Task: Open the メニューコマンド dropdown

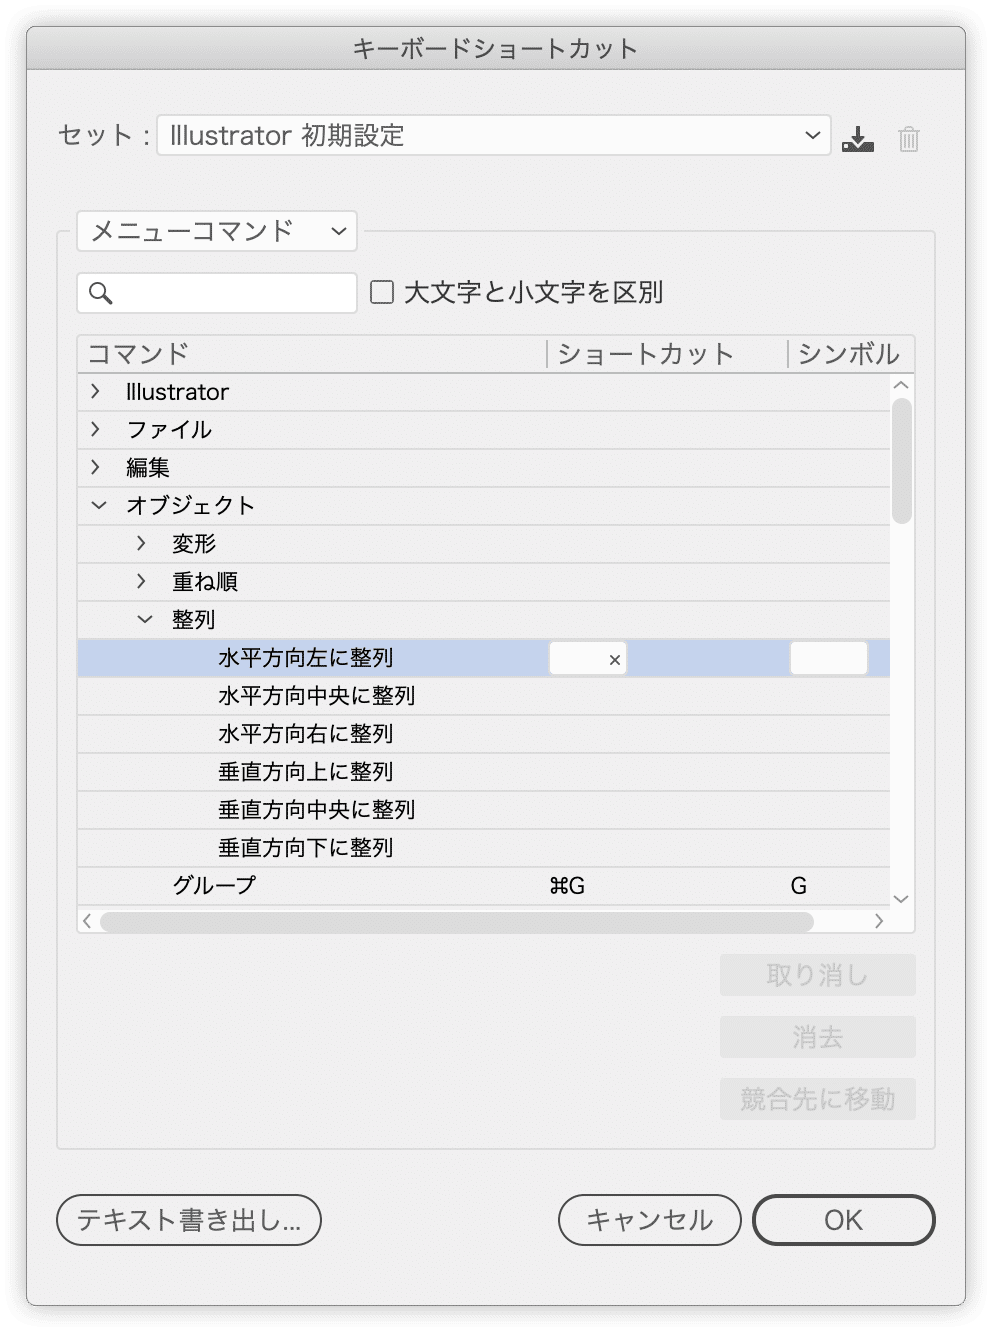Action: (x=216, y=231)
